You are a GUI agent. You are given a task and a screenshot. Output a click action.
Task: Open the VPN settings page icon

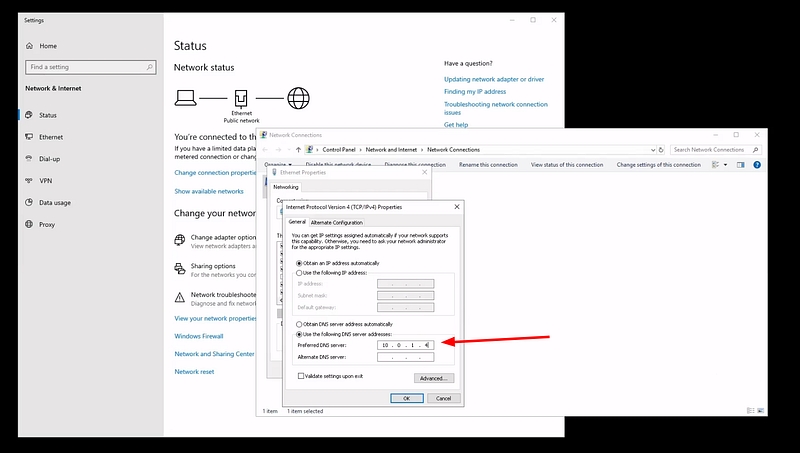click(x=28, y=180)
